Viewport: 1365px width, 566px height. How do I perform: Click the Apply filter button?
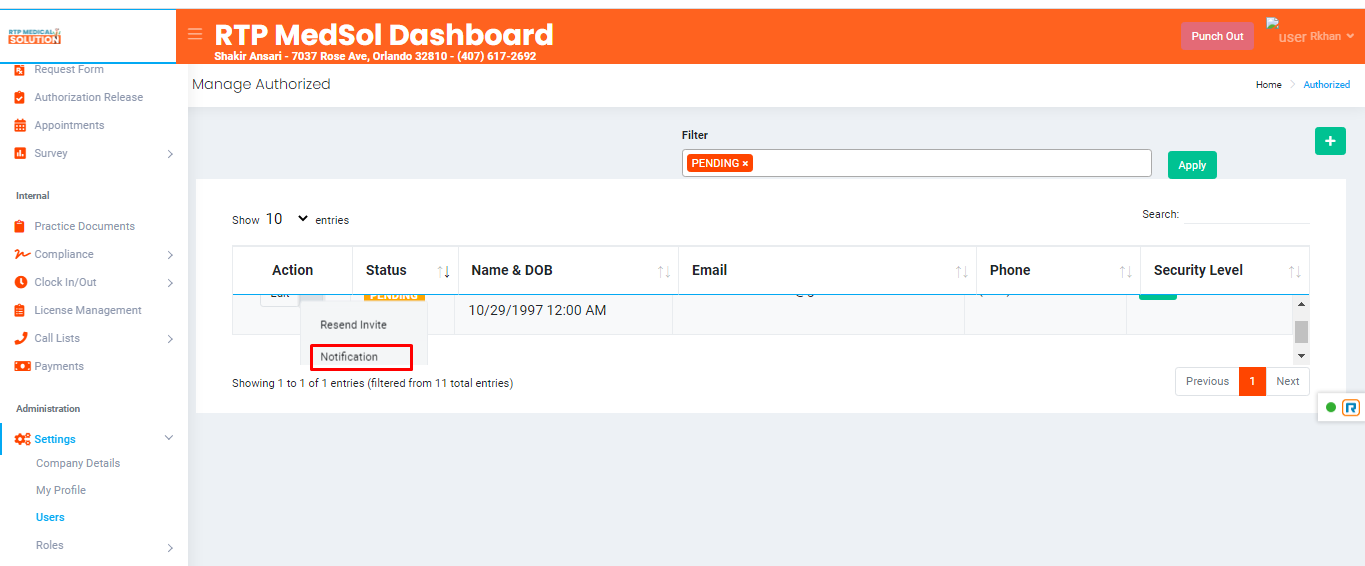[x=1192, y=165]
